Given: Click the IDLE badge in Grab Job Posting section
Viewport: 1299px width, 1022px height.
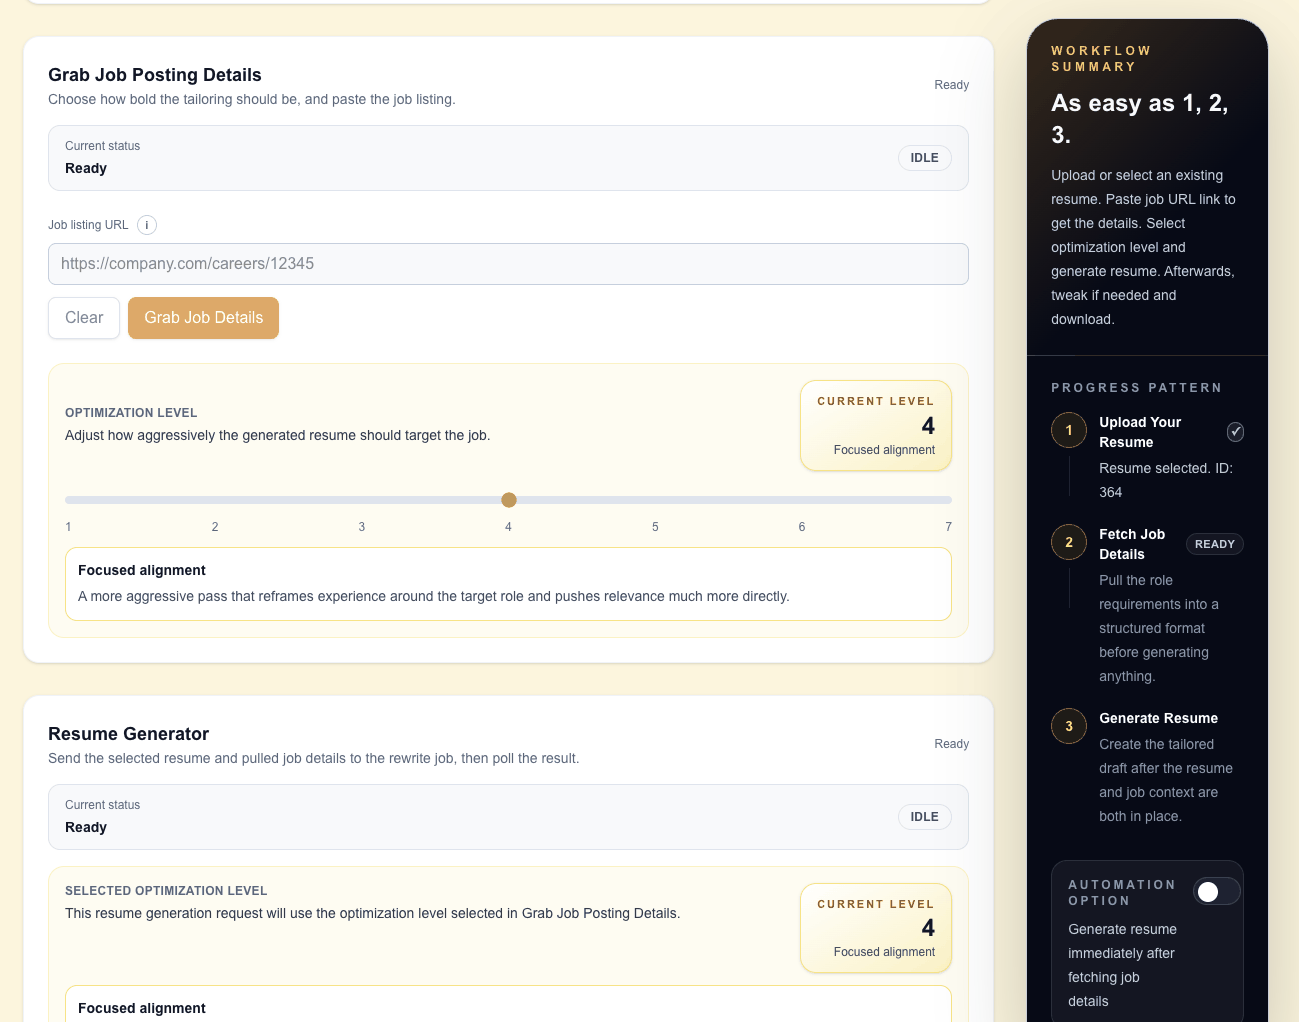Looking at the screenshot, I should pyautogui.click(x=925, y=158).
